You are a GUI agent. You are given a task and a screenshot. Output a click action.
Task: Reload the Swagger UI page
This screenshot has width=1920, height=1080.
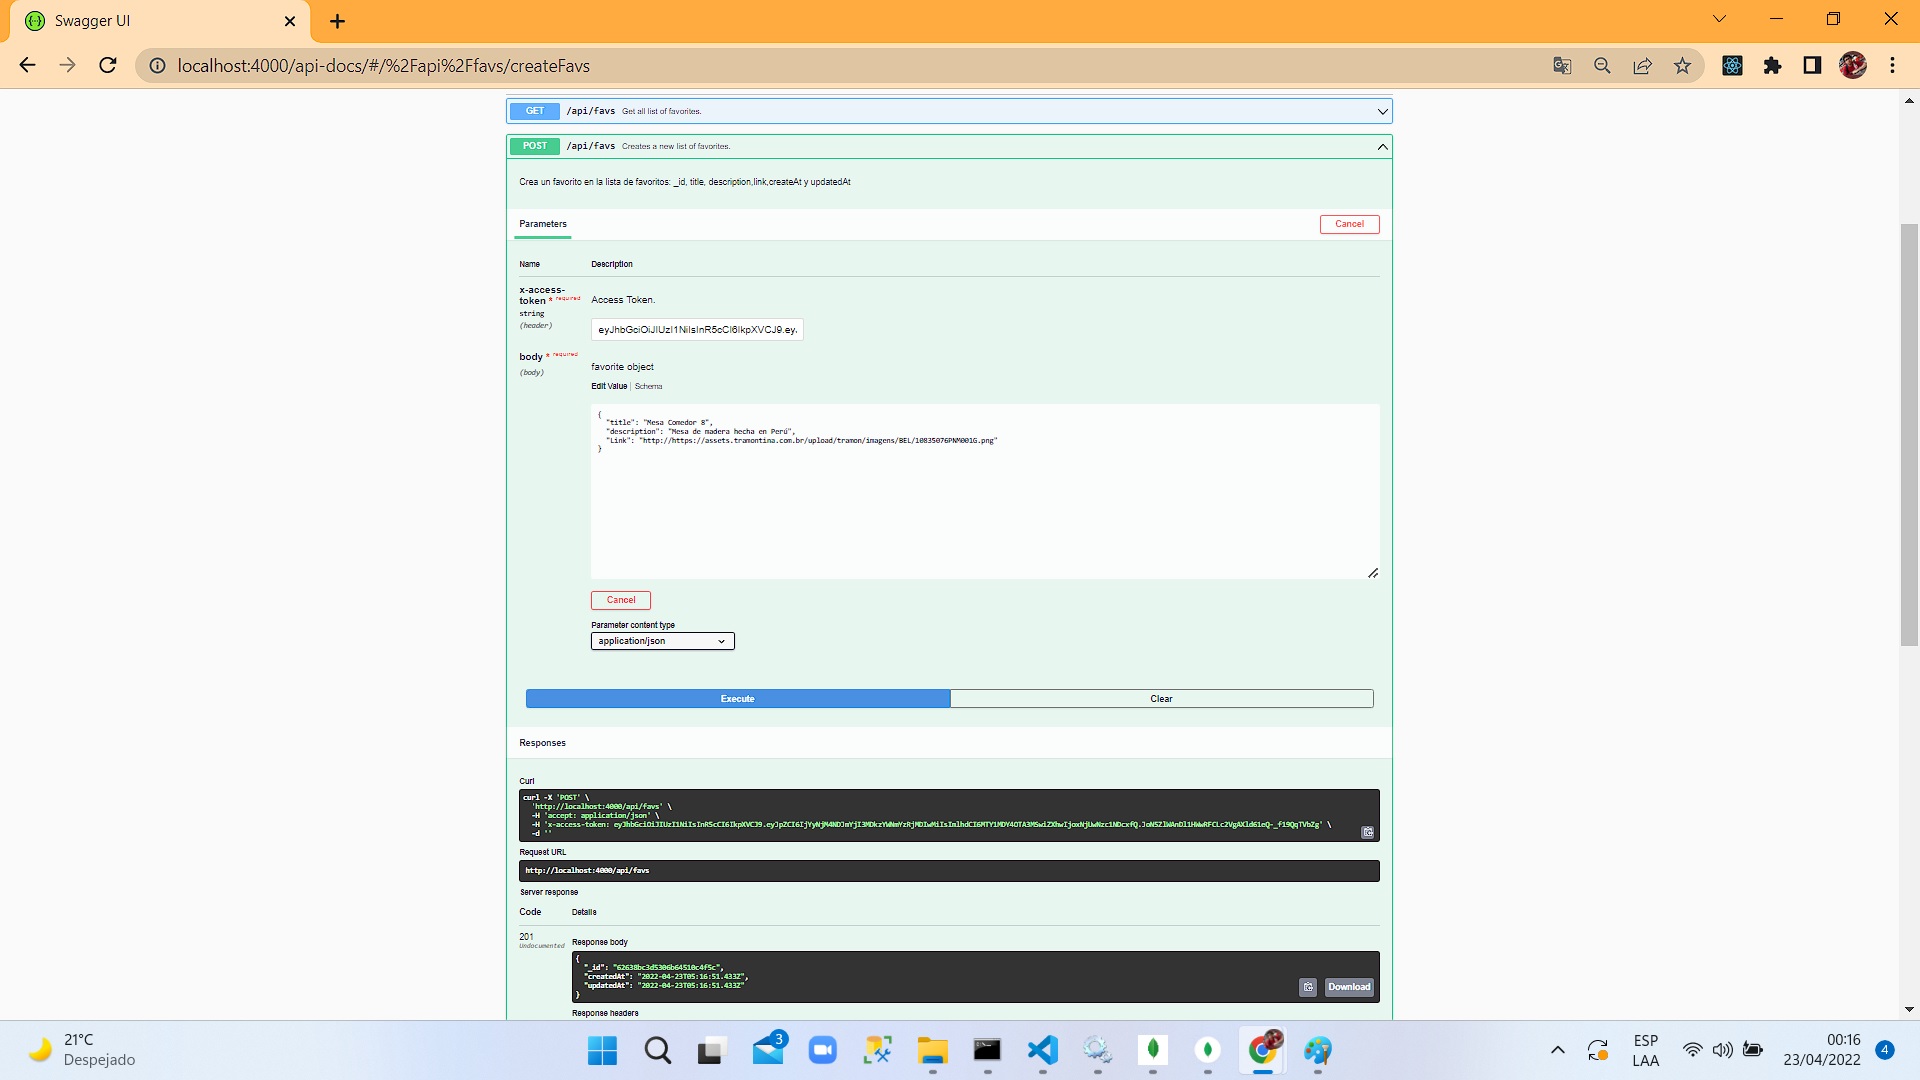coord(108,66)
